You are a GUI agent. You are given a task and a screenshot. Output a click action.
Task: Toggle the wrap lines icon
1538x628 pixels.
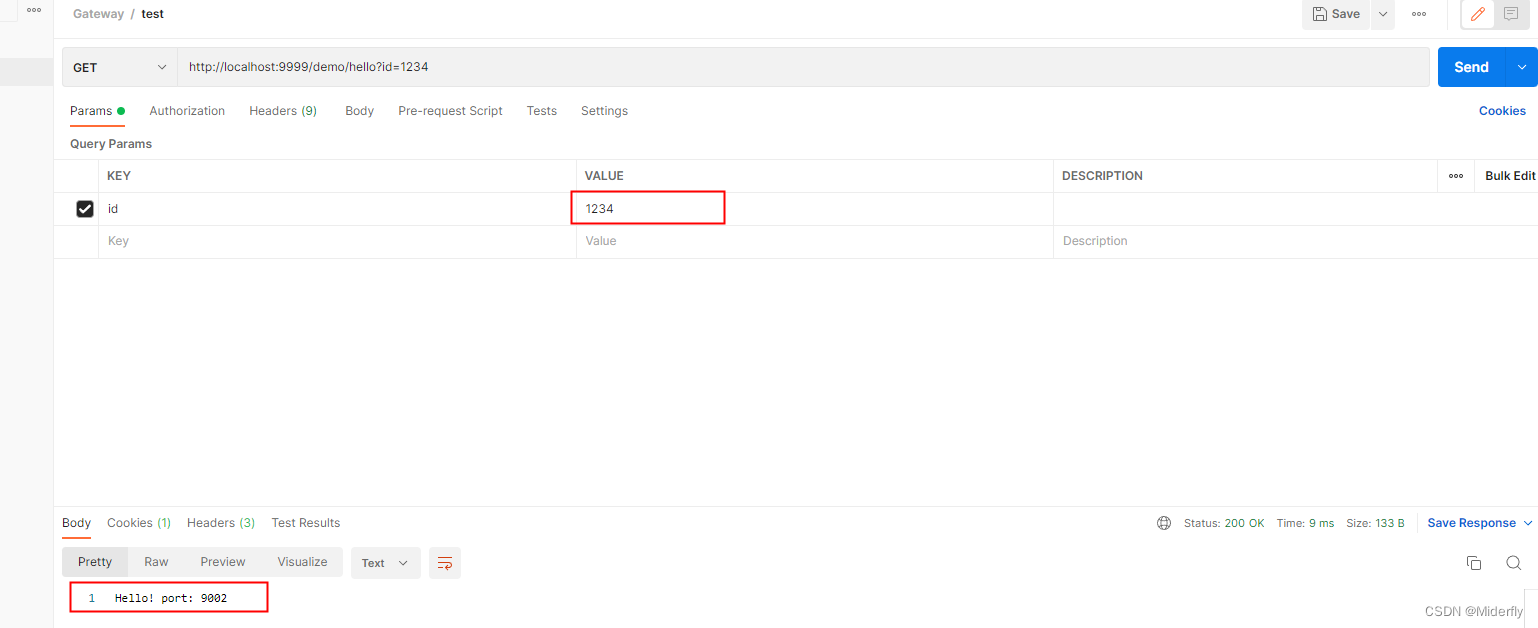[445, 563]
